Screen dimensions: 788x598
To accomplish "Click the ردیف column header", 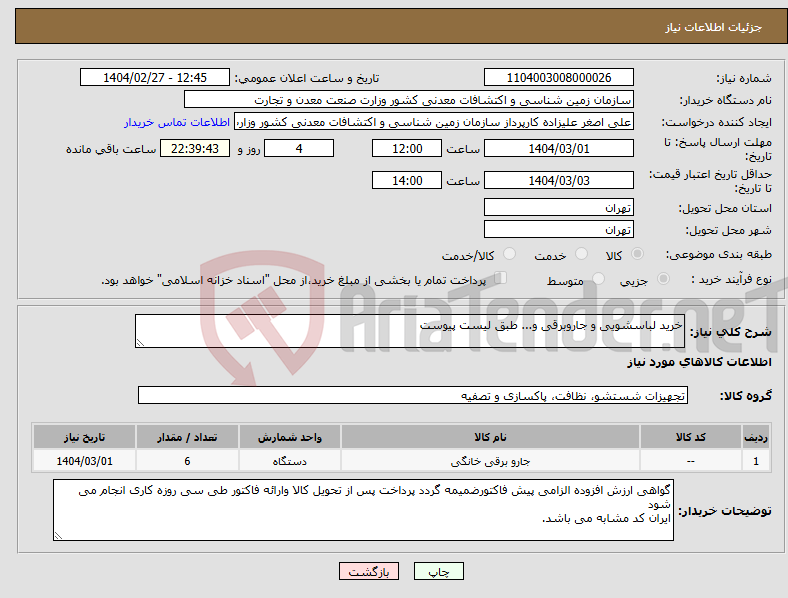I will 756,437.
